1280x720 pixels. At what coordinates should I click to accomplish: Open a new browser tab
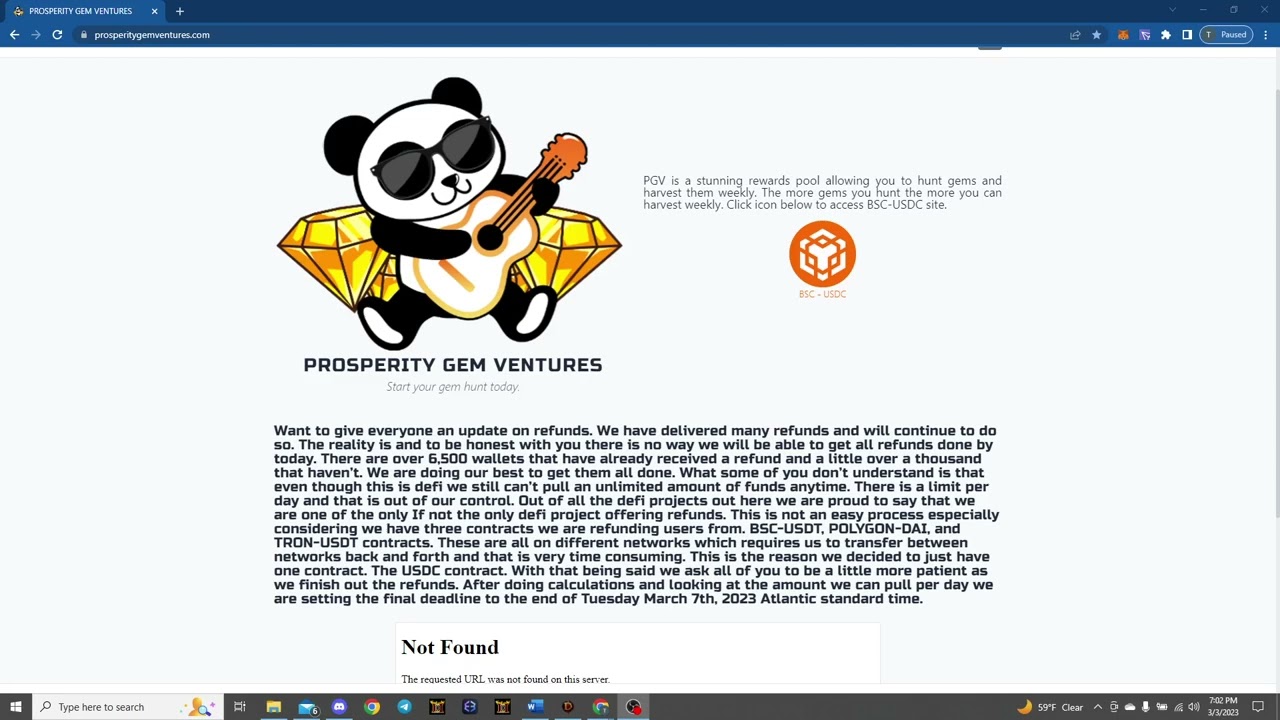180,11
